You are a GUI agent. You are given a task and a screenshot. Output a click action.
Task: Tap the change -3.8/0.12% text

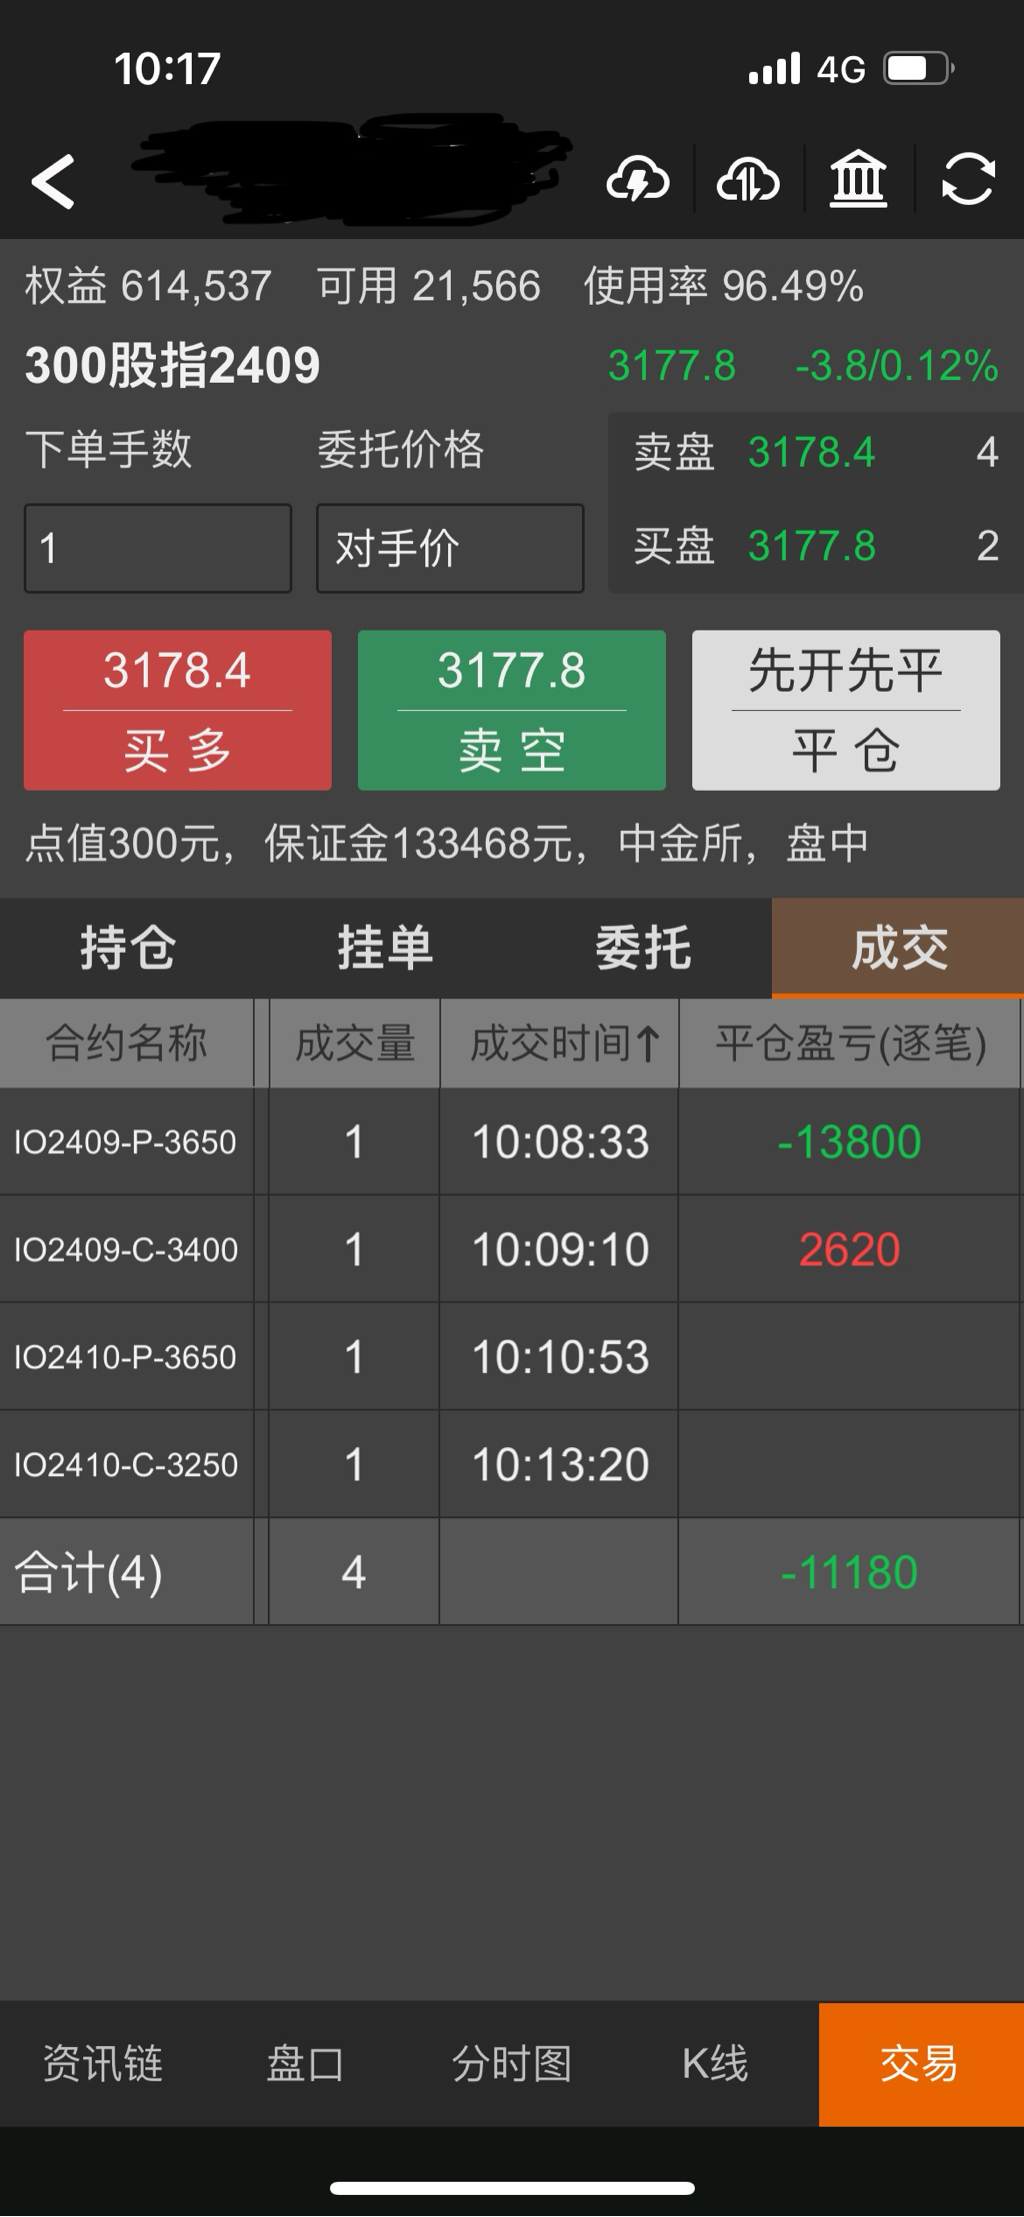(896, 366)
